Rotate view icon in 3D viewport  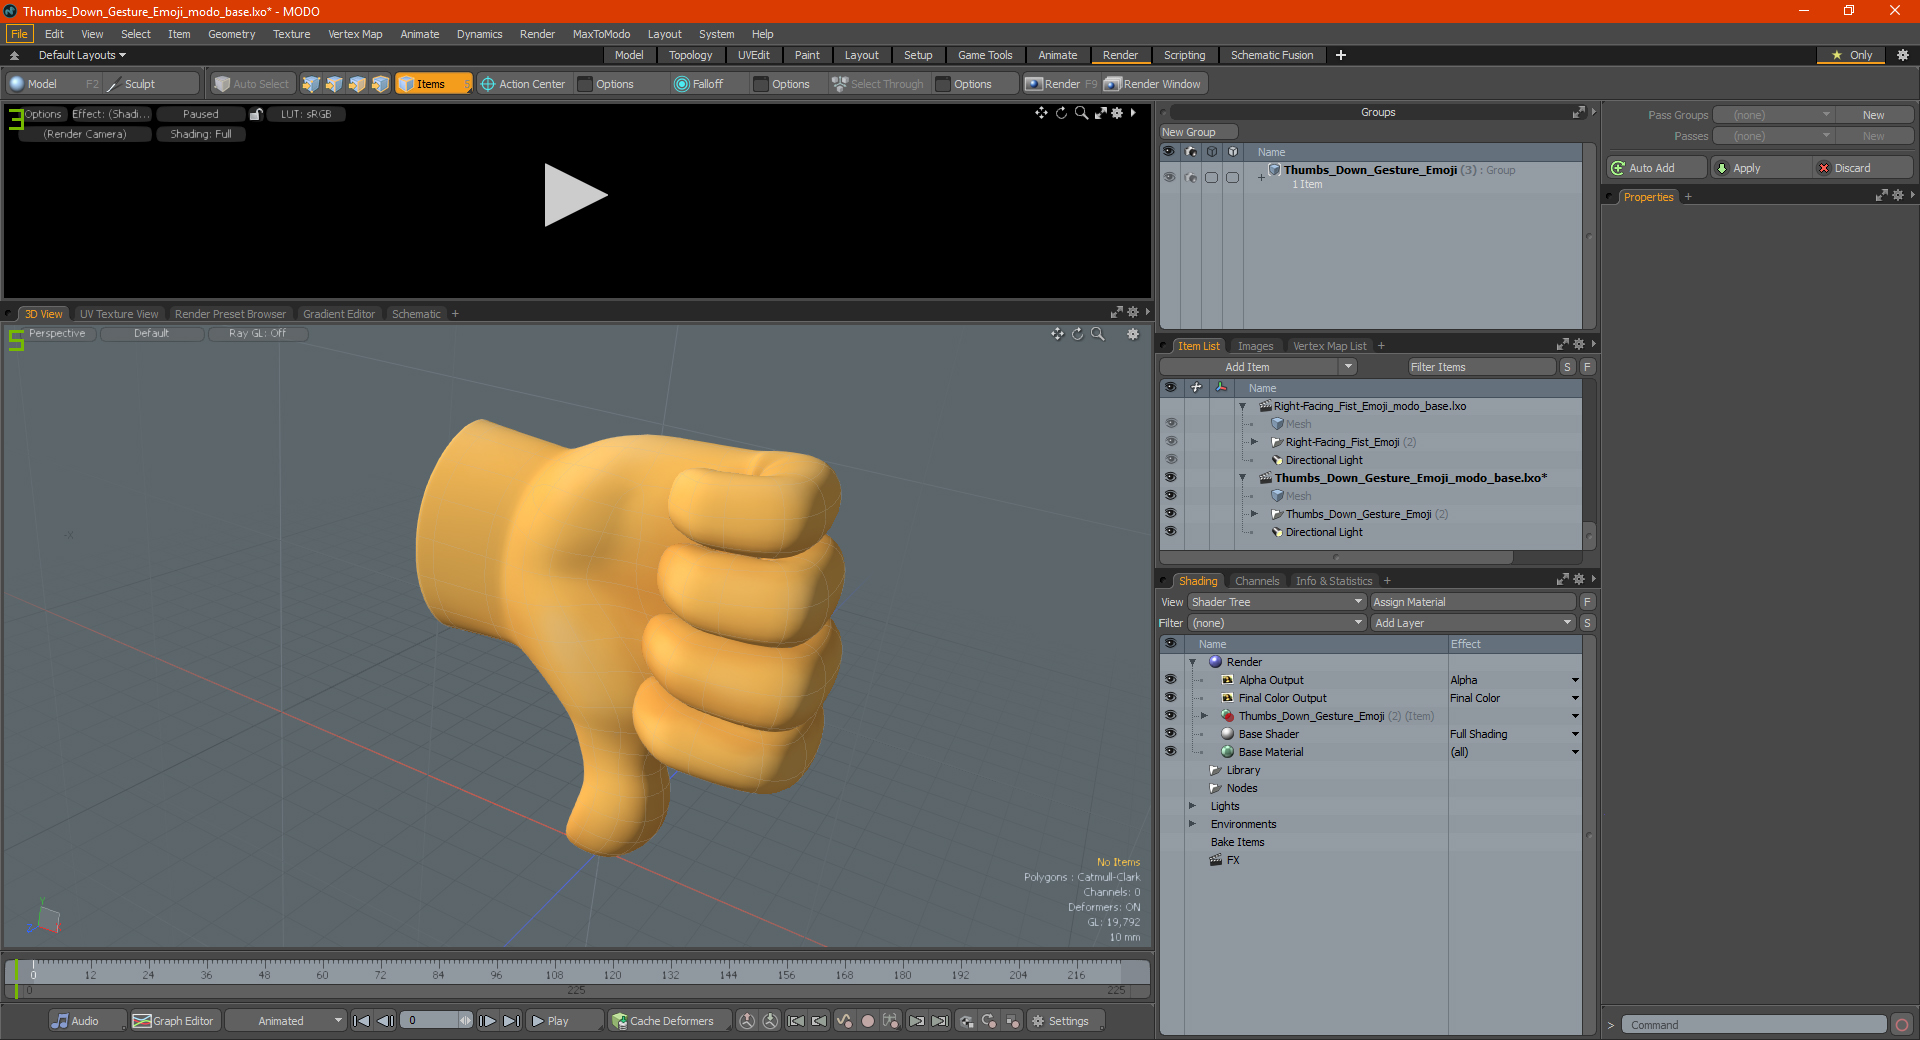click(x=1078, y=334)
